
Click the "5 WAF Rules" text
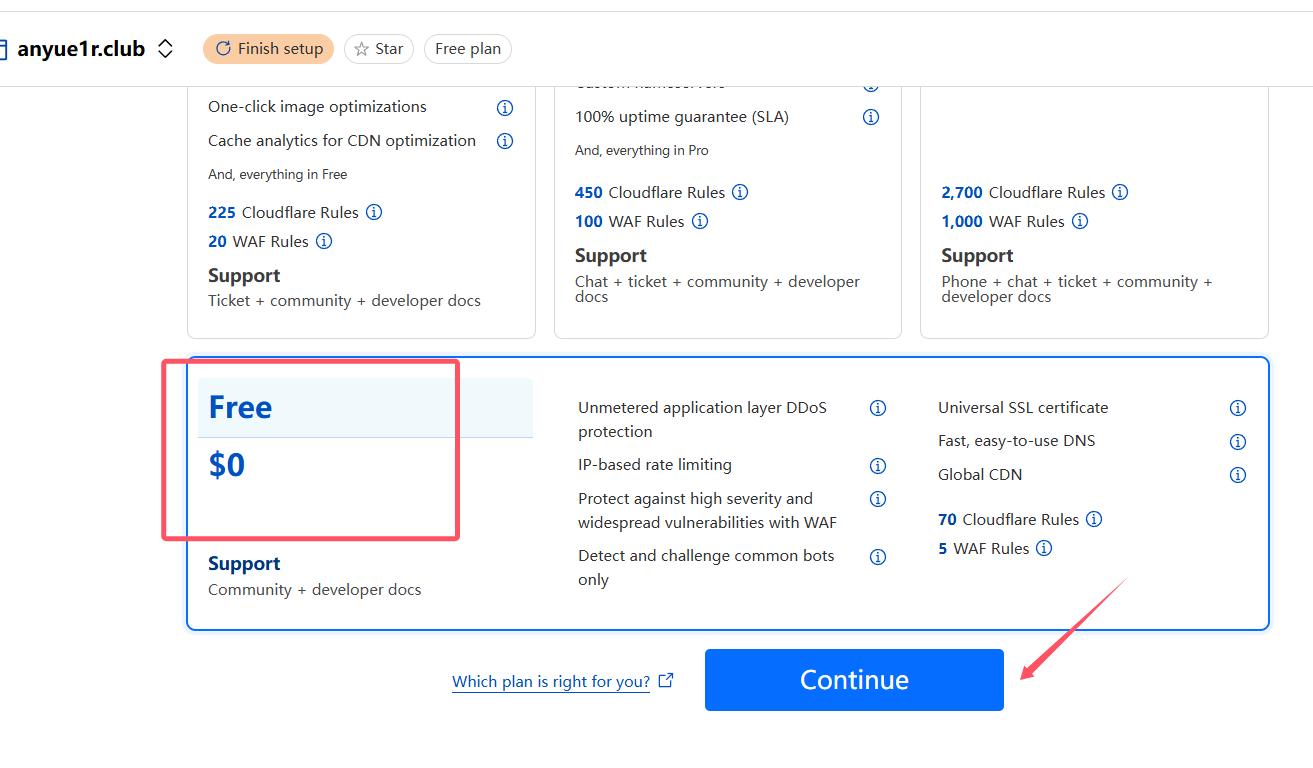(x=983, y=548)
